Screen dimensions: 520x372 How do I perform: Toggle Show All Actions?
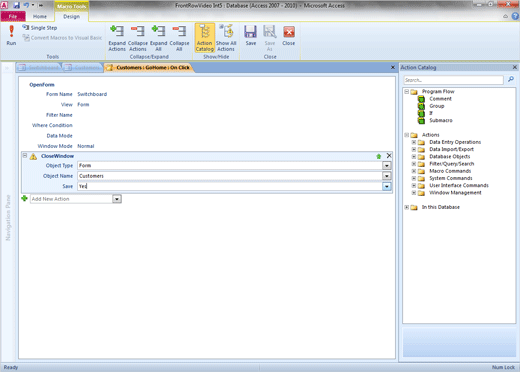click(x=226, y=38)
